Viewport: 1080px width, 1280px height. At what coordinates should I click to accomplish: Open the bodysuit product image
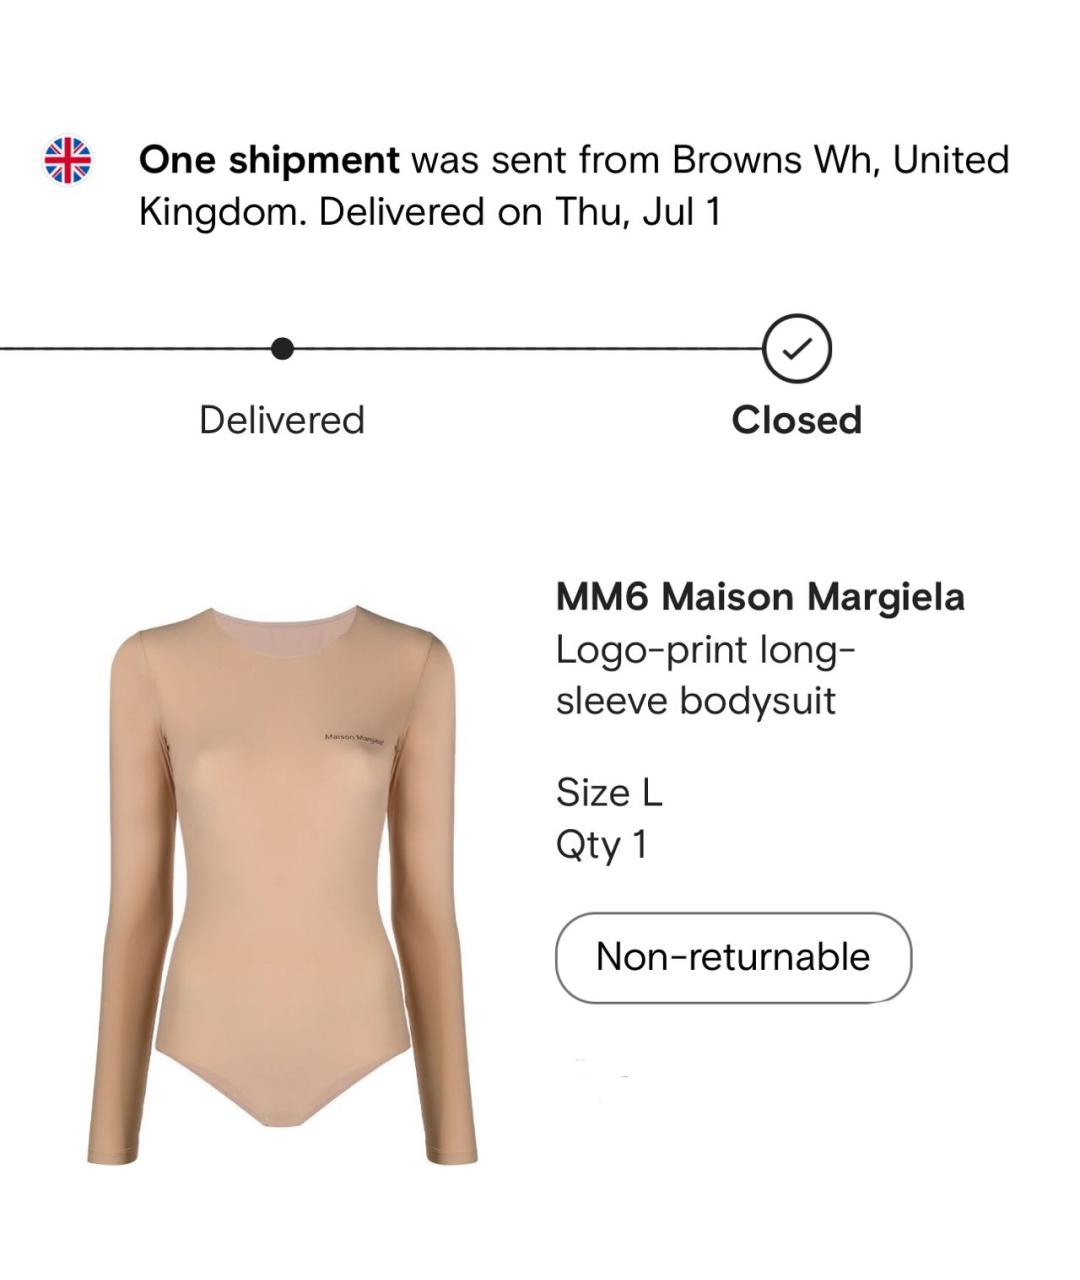[282, 885]
